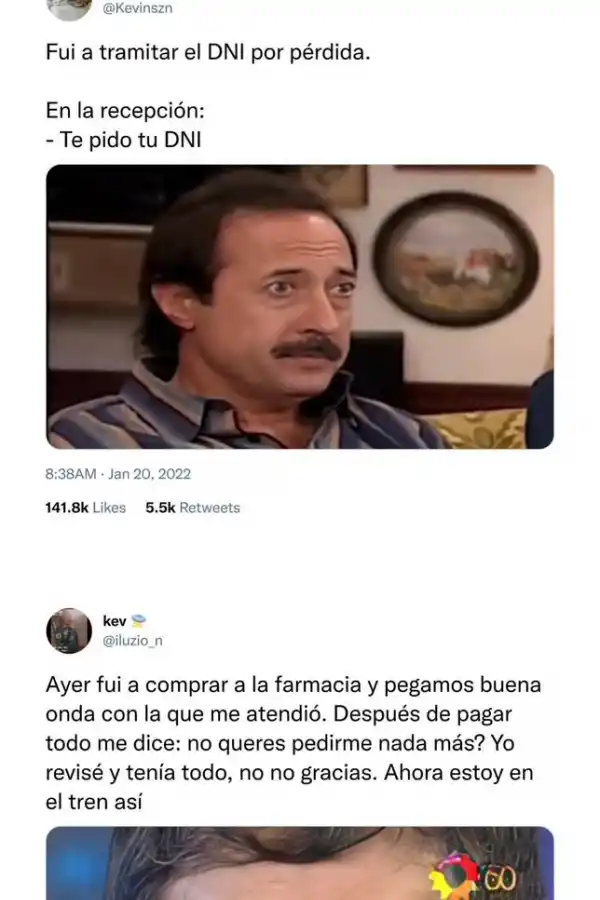Click the 'Te pido tu DNI' line
The width and height of the screenshot is (600, 900).
(x=123, y=140)
